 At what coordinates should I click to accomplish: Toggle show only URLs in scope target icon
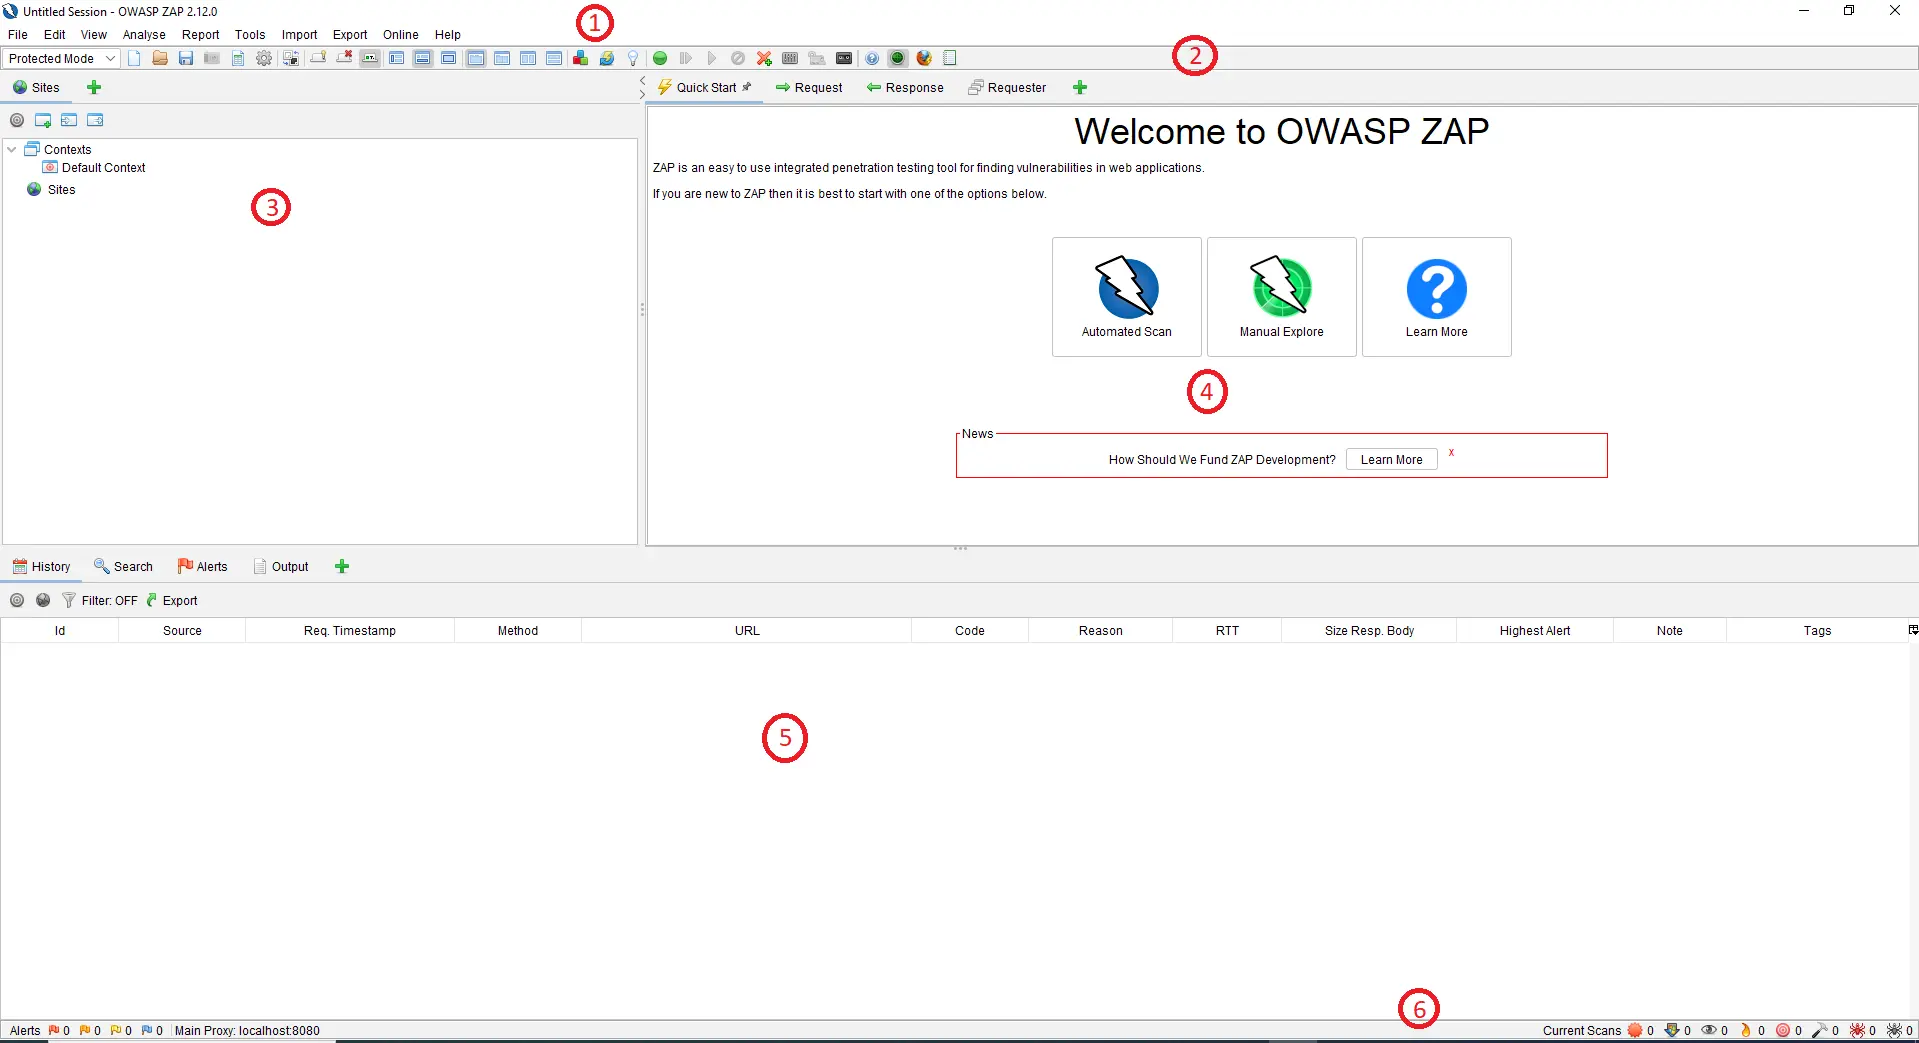17,120
